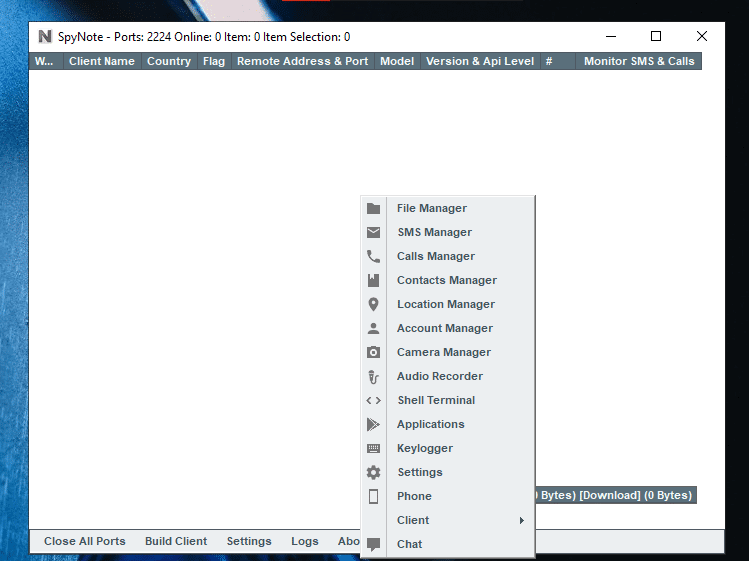The width and height of the screenshot is (749, 561).
Task: Click the gear icon in the context menu
Action: click(x=374, y=472)
